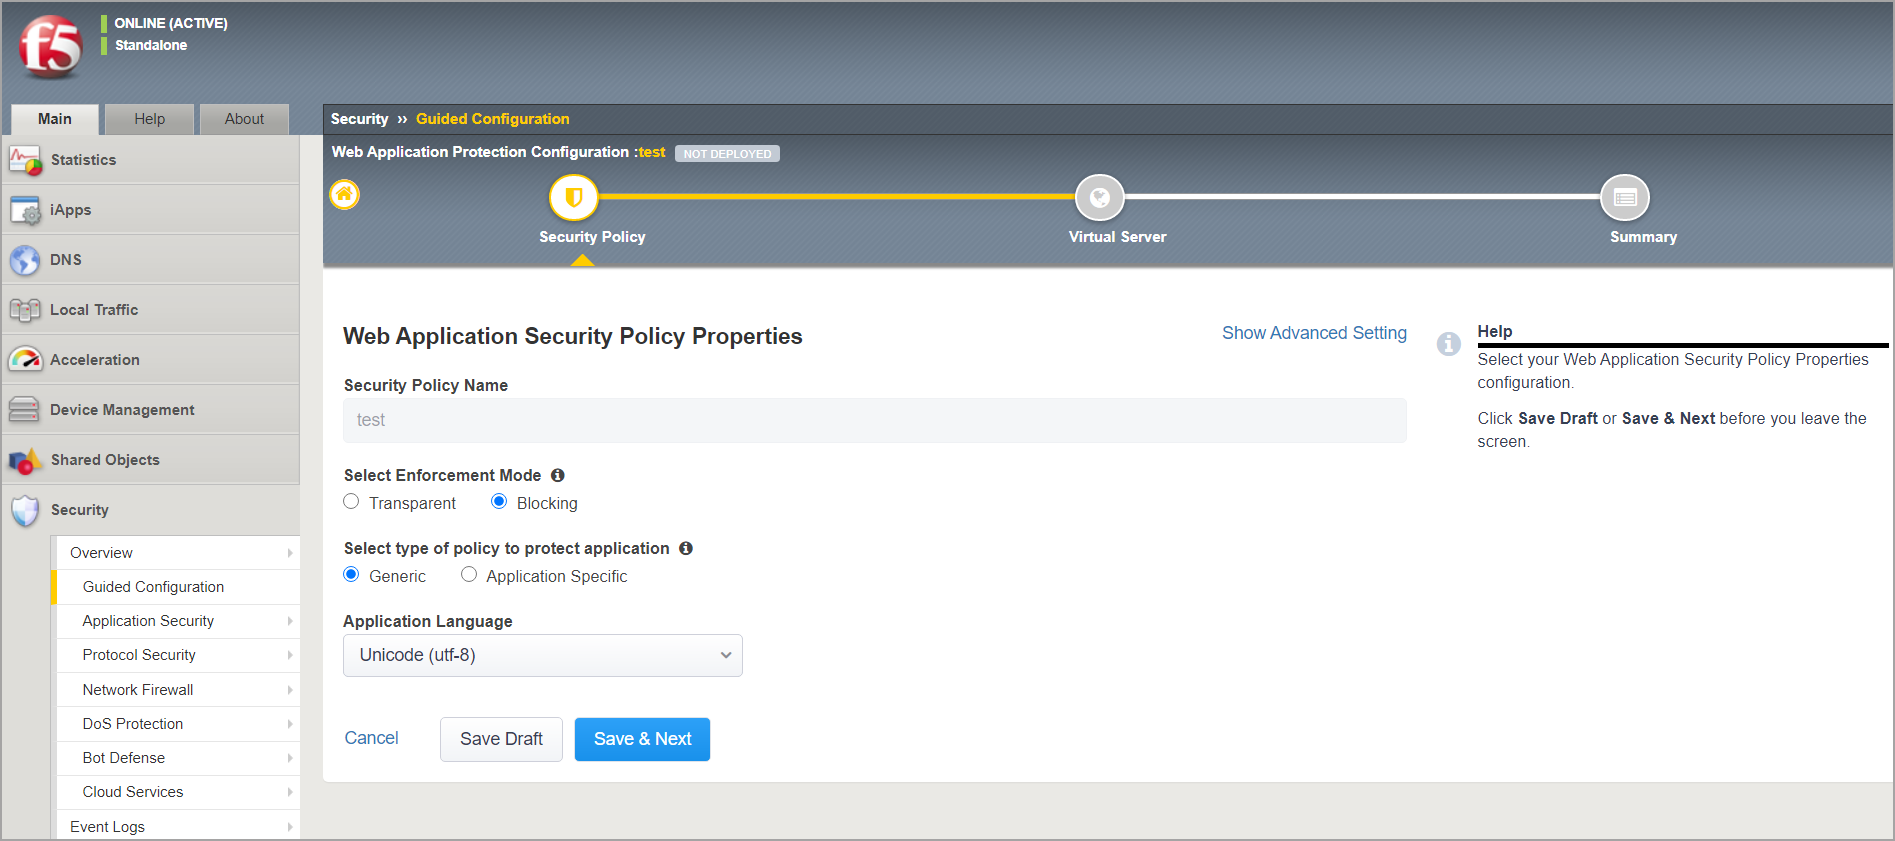The height and width of the screenshot is (841, 1895).
Task: Click info icon beside policy type label
Action: pyautogui.click(x=686, y=549)
